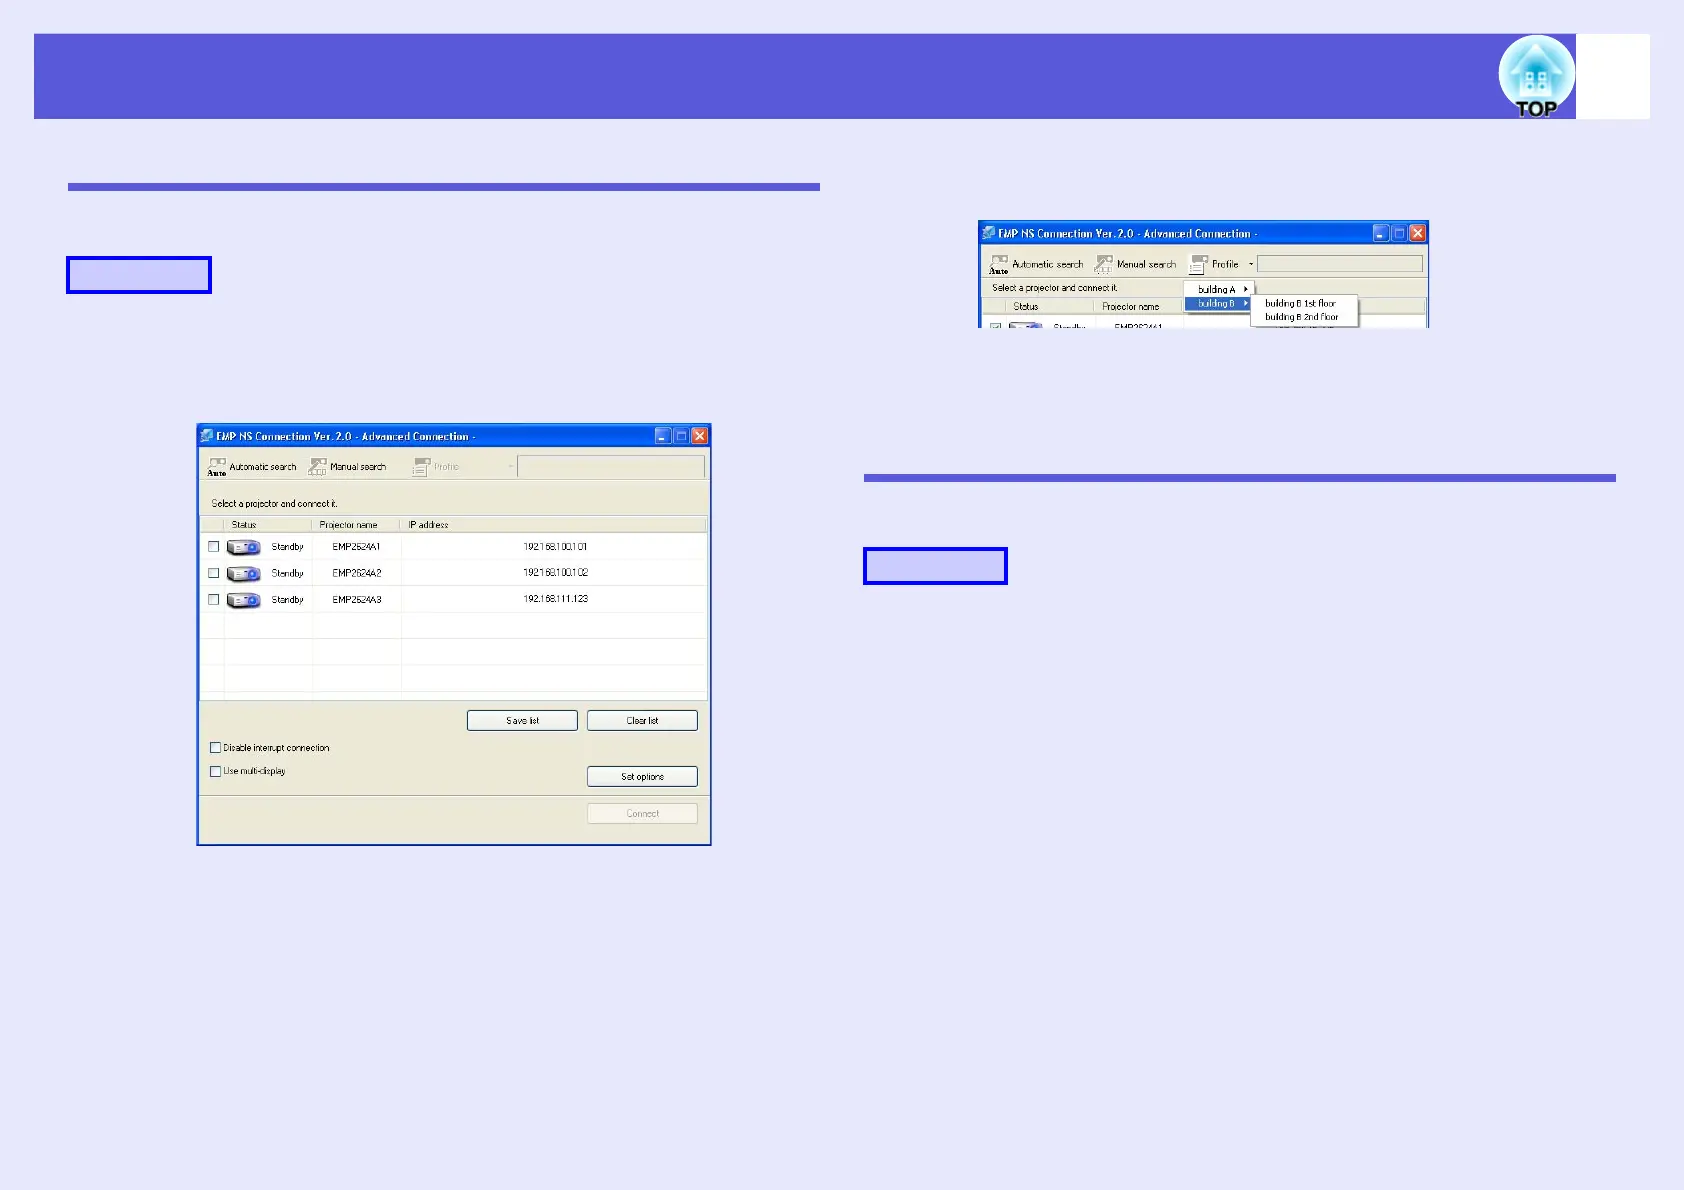The image size is (1684, 1190).
Task: Click the Save list button
Action: pyautogui.click(x=522, y=720)
